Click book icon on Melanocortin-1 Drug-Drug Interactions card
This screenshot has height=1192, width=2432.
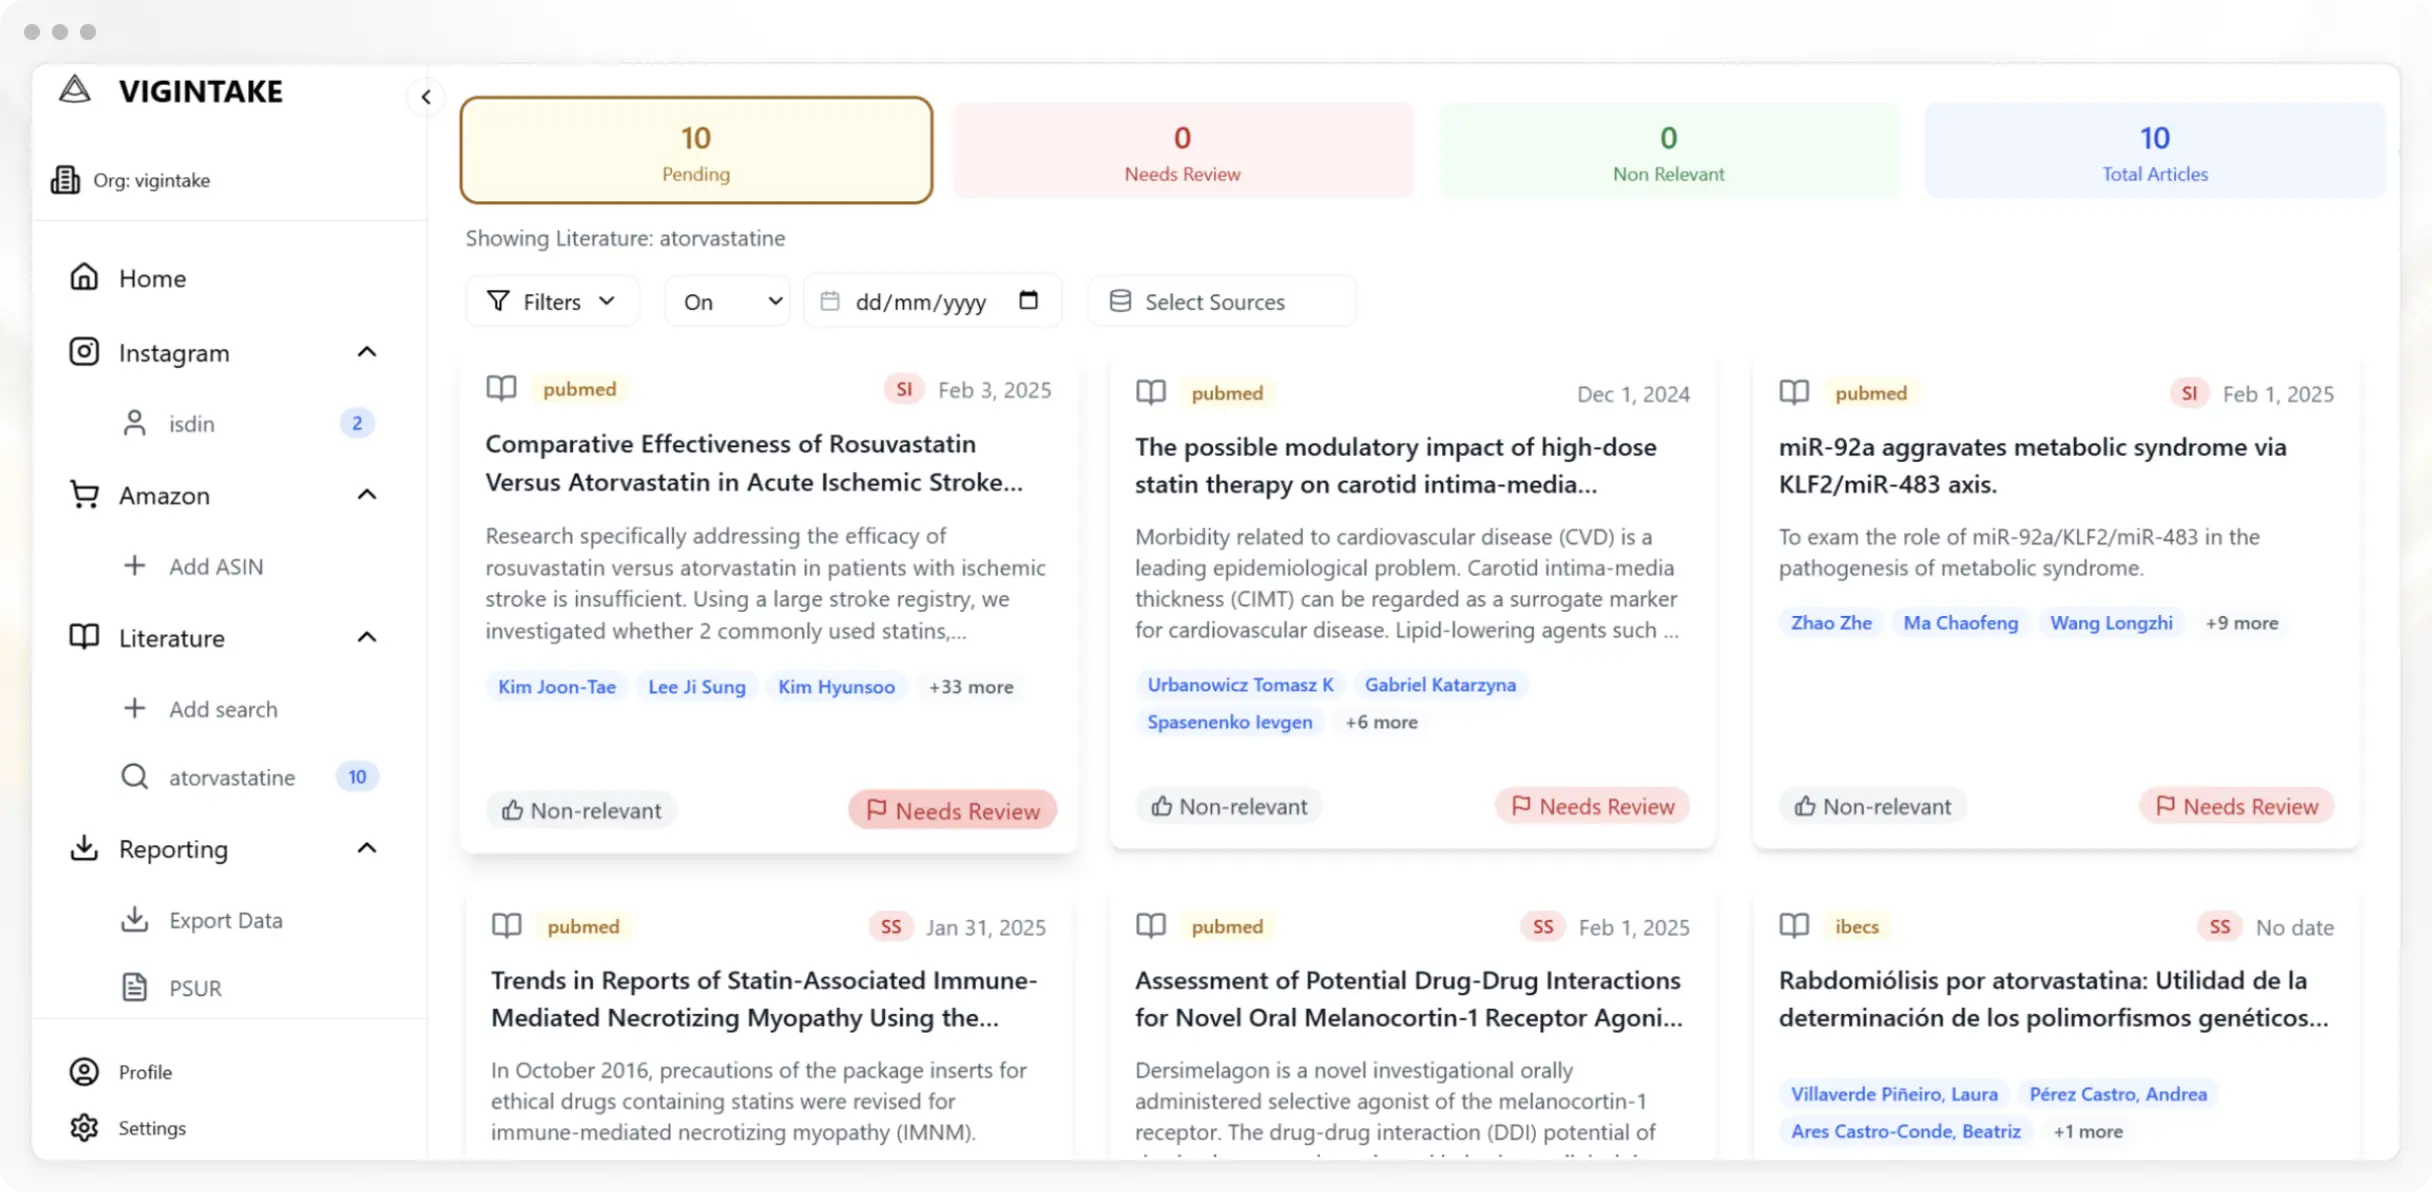point(1151,926)
